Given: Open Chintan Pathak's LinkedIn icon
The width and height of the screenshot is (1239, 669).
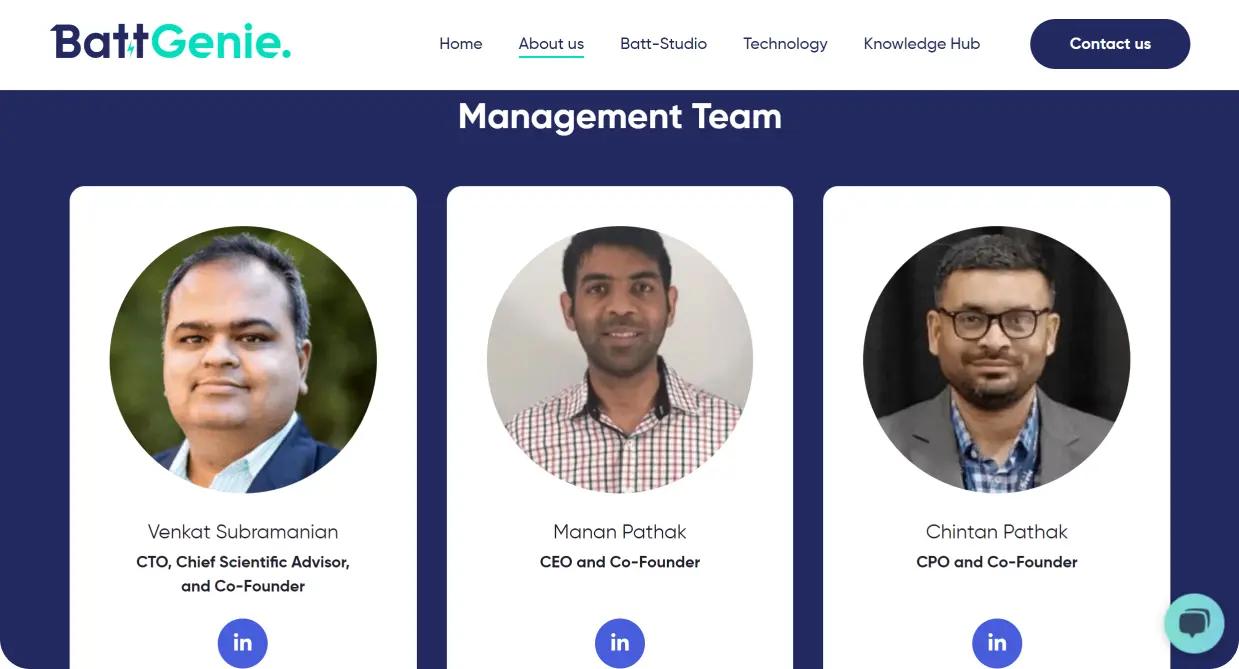Looking at the screenshot, I should click(x=997, y=643).
